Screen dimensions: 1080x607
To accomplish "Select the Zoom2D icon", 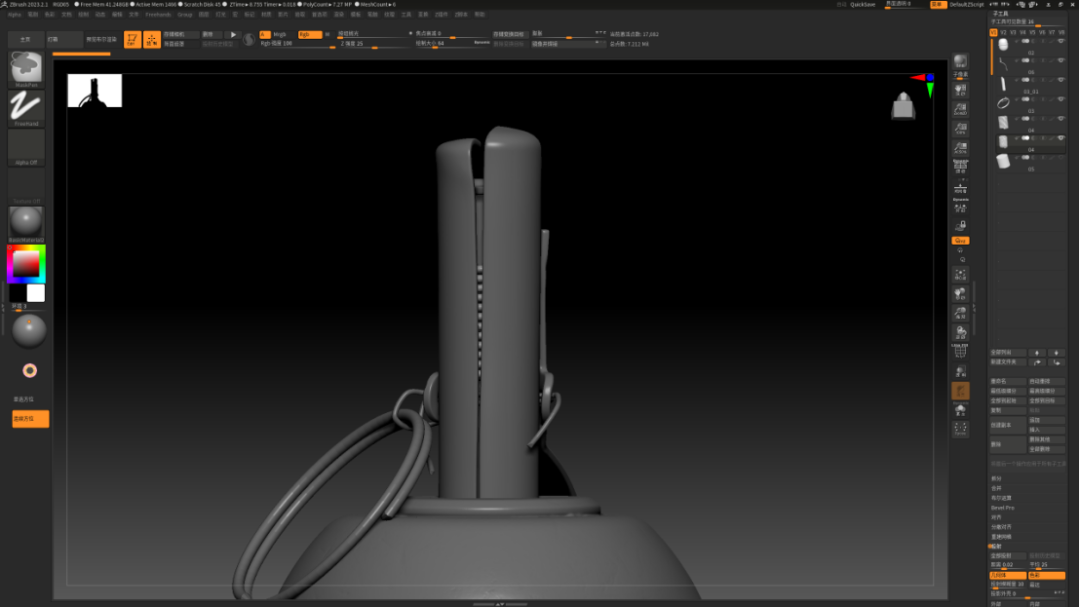I will (960, 110).
